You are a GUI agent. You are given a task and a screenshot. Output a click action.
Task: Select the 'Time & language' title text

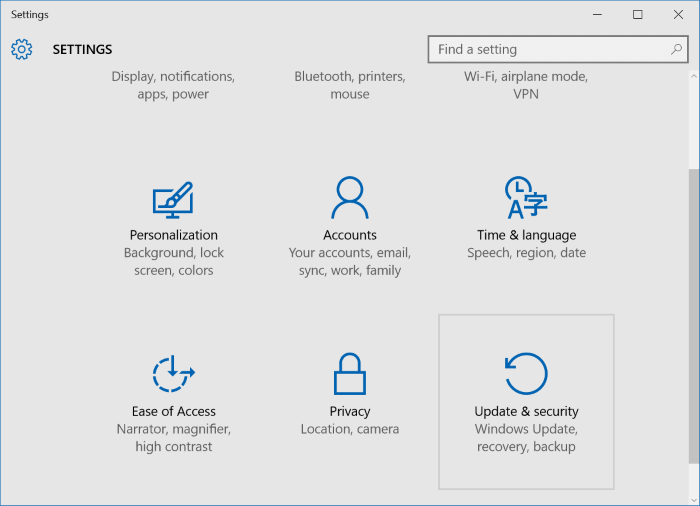[526, 235]
